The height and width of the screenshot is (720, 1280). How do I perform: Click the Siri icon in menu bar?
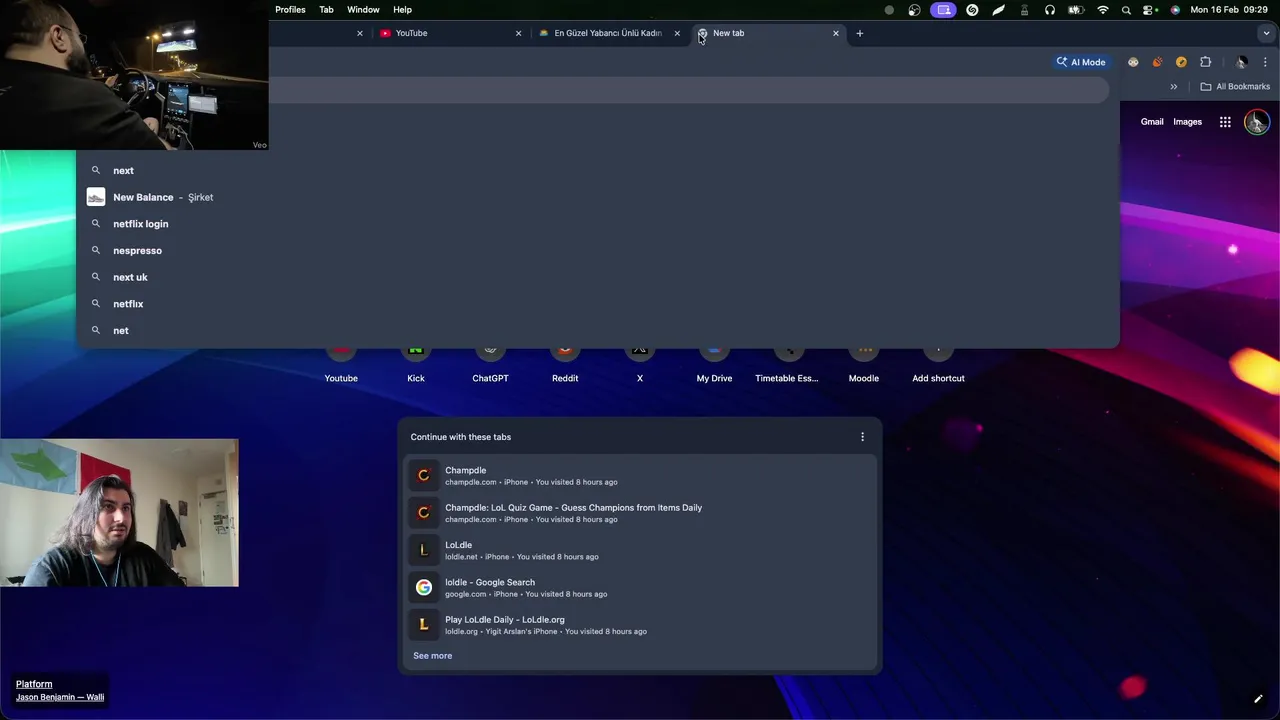[x=1175, y=9]
